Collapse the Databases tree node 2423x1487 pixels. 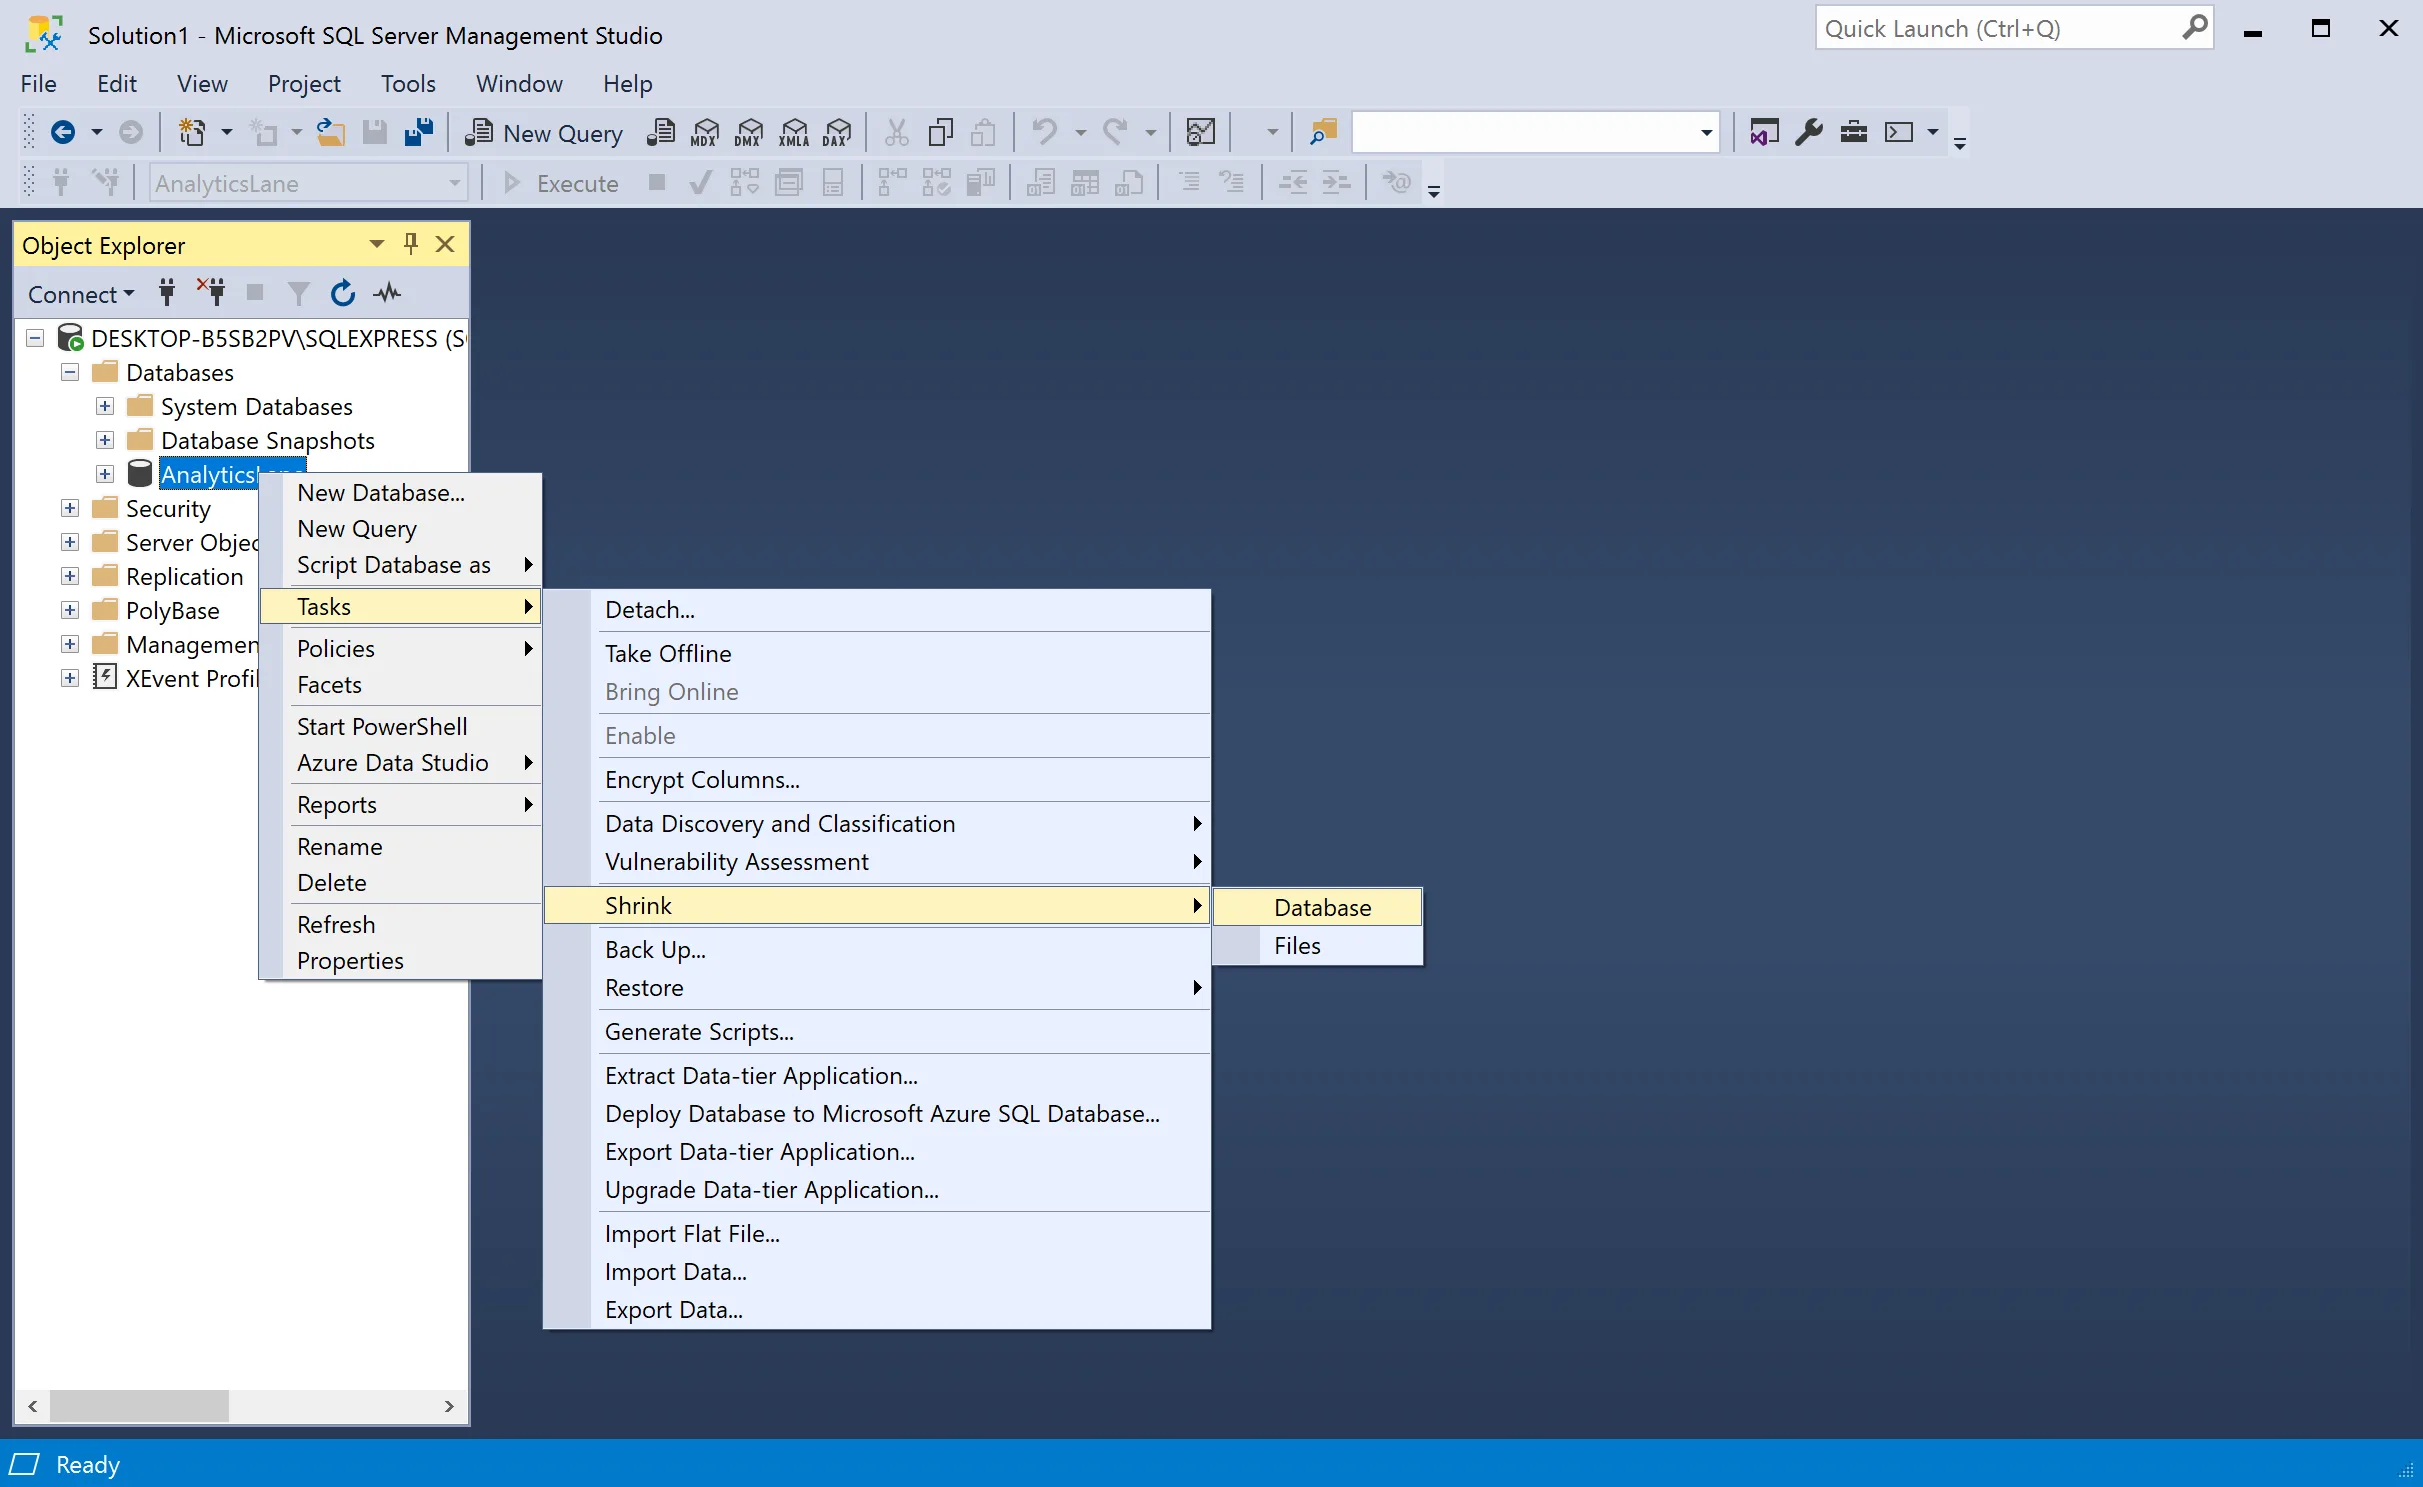pyautogui.click(x=70, y=372)
